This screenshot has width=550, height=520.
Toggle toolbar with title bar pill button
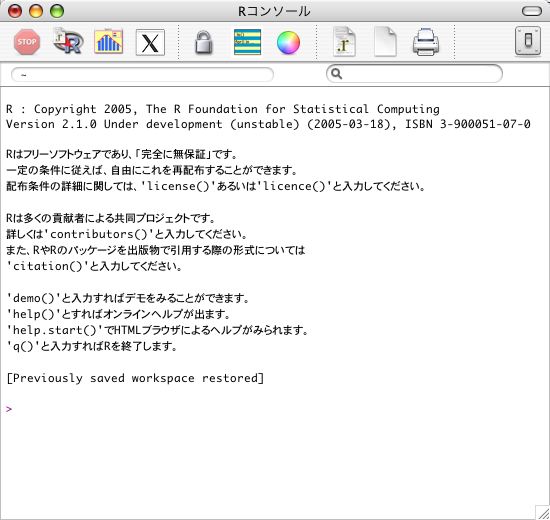(532, 11)
